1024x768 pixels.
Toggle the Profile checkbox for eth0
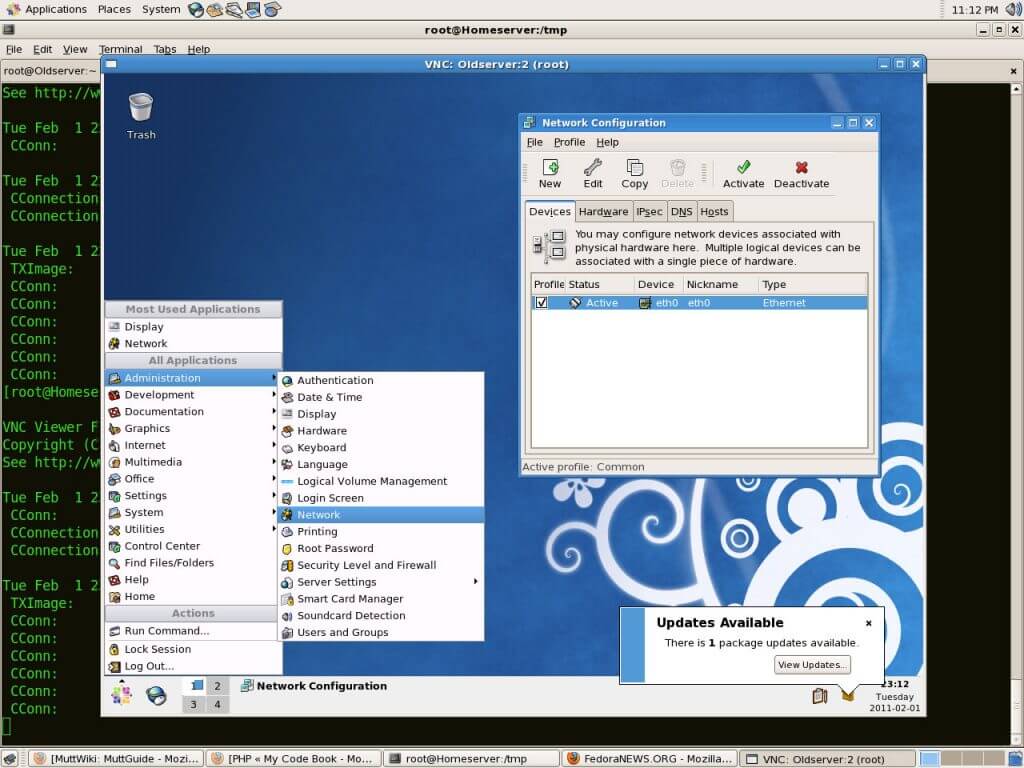[540, 302]
